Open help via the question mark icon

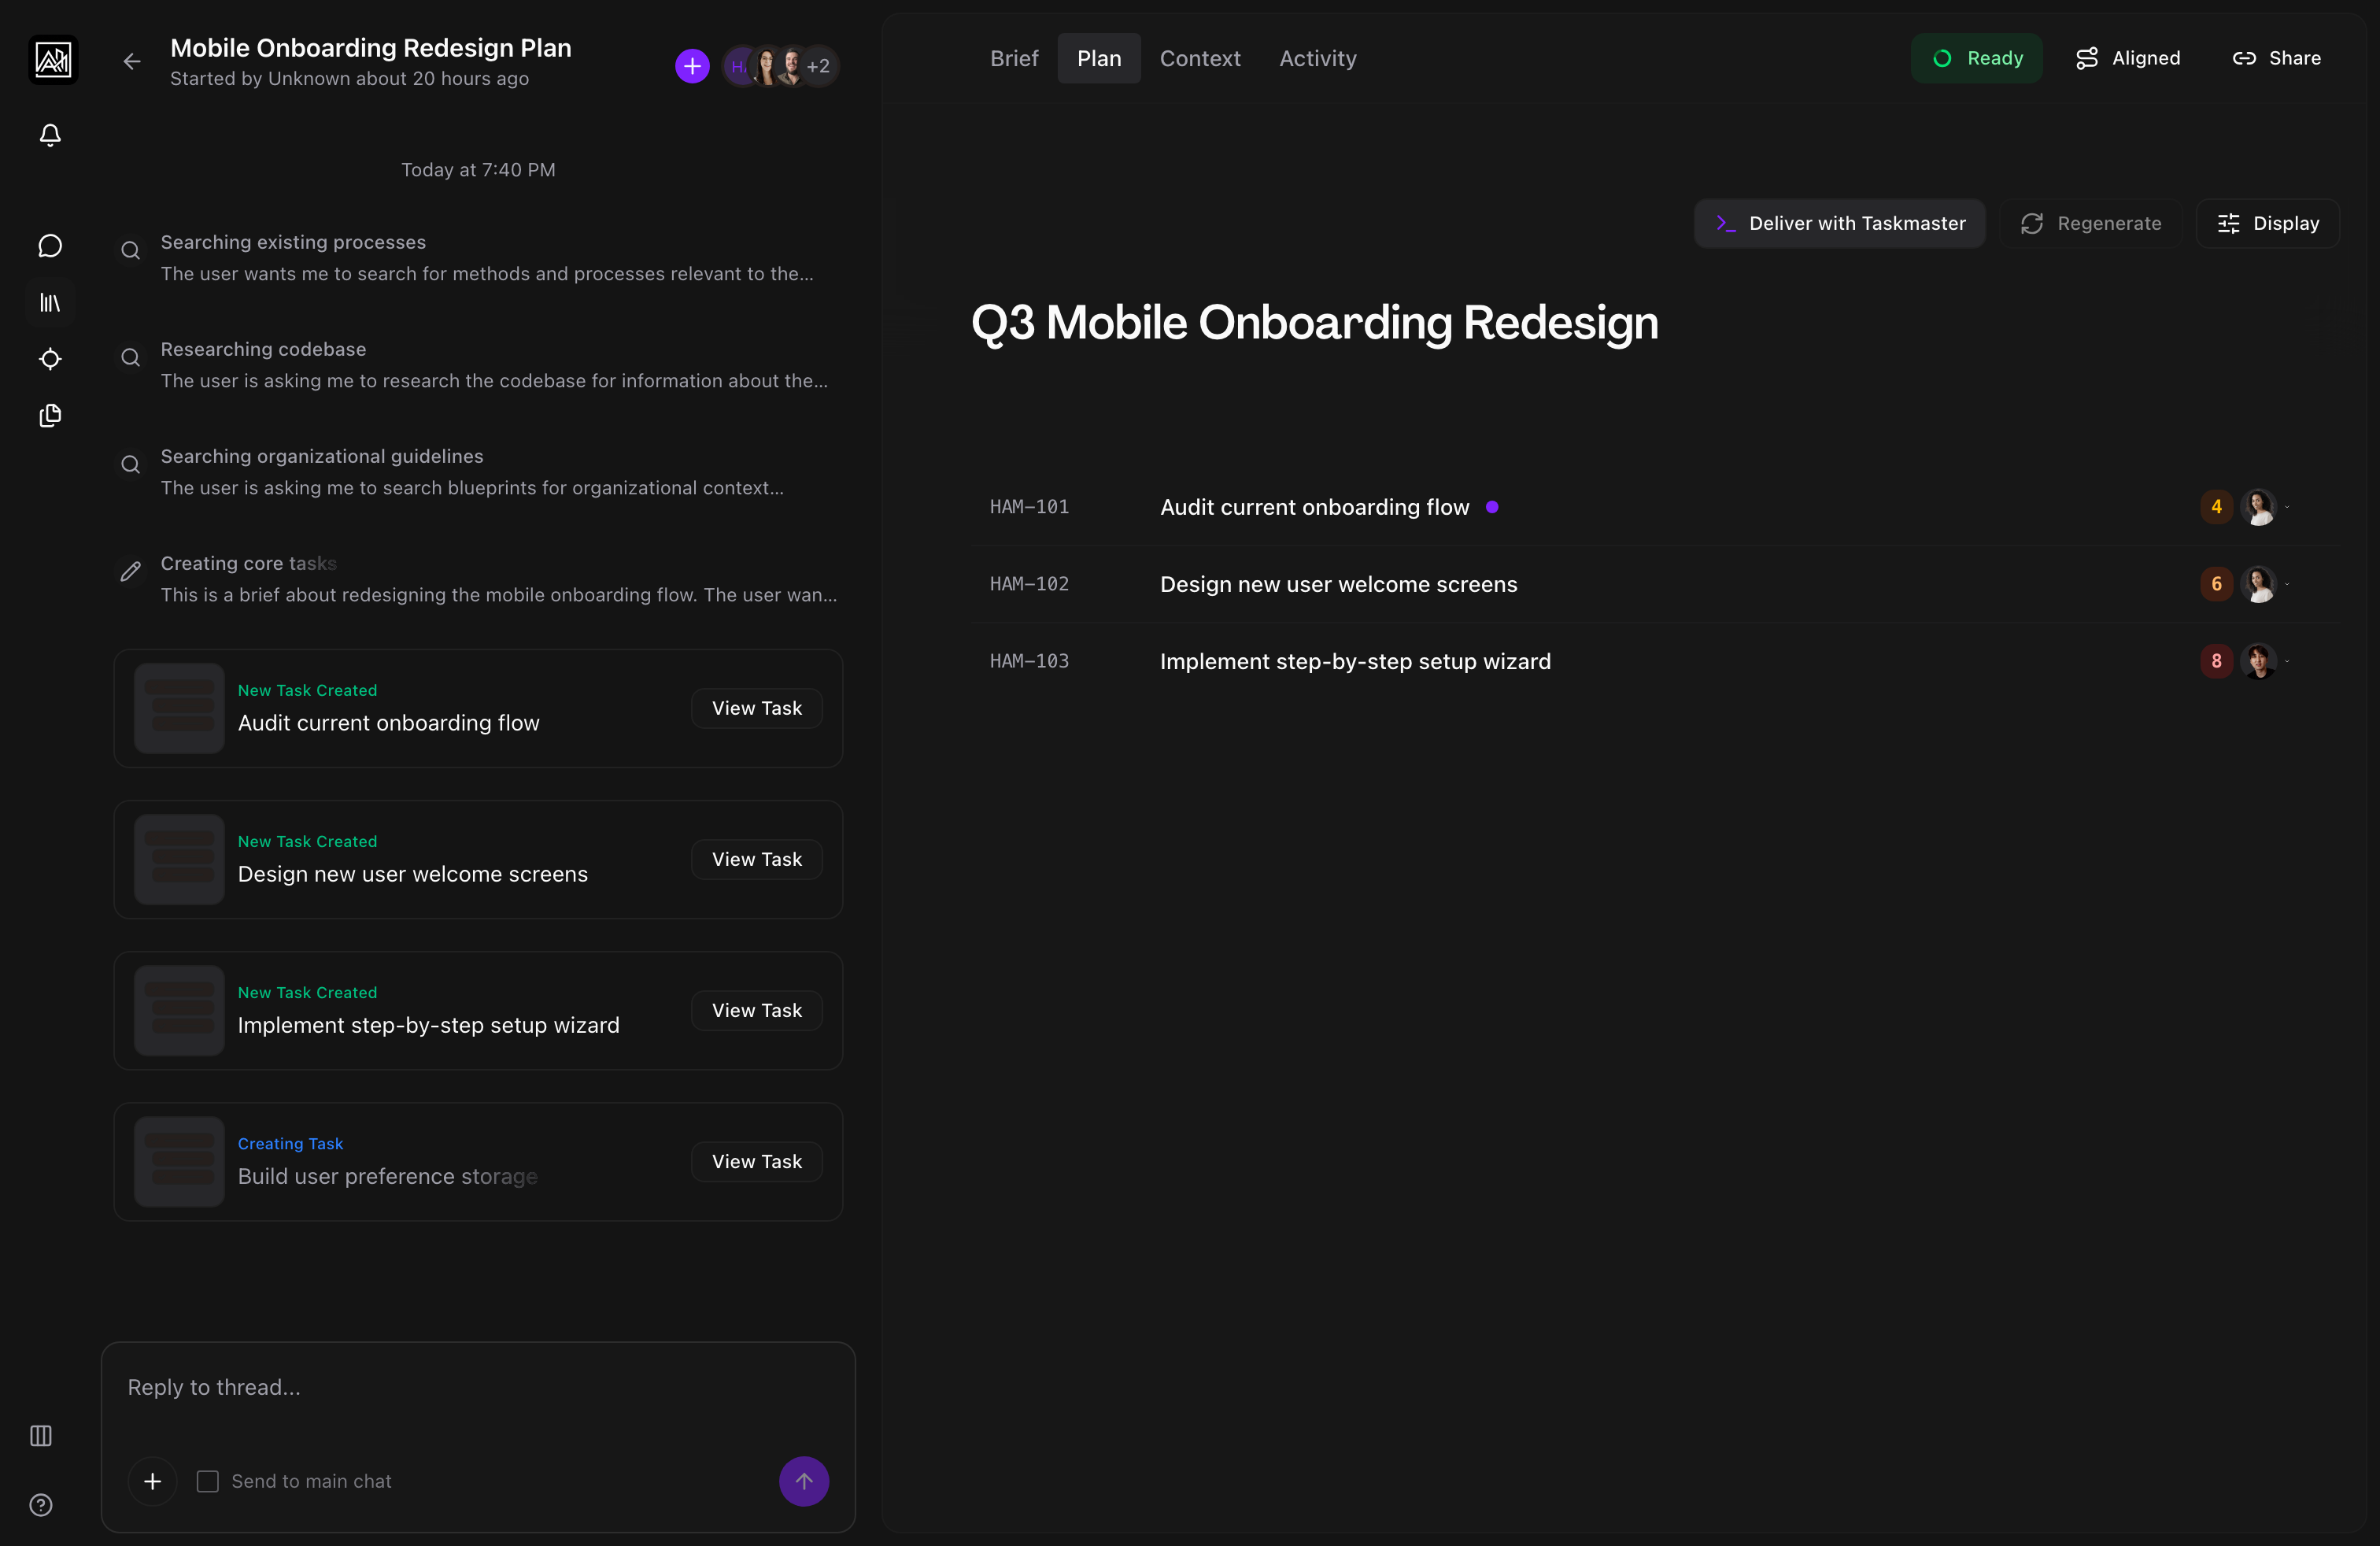point(40,1505)
